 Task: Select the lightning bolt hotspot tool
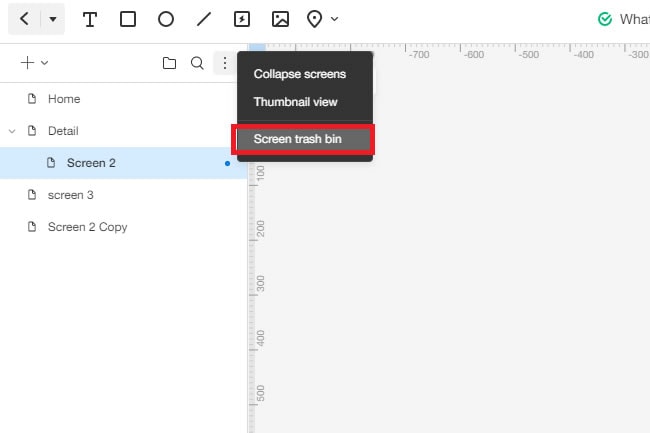[x=242, y=19]
